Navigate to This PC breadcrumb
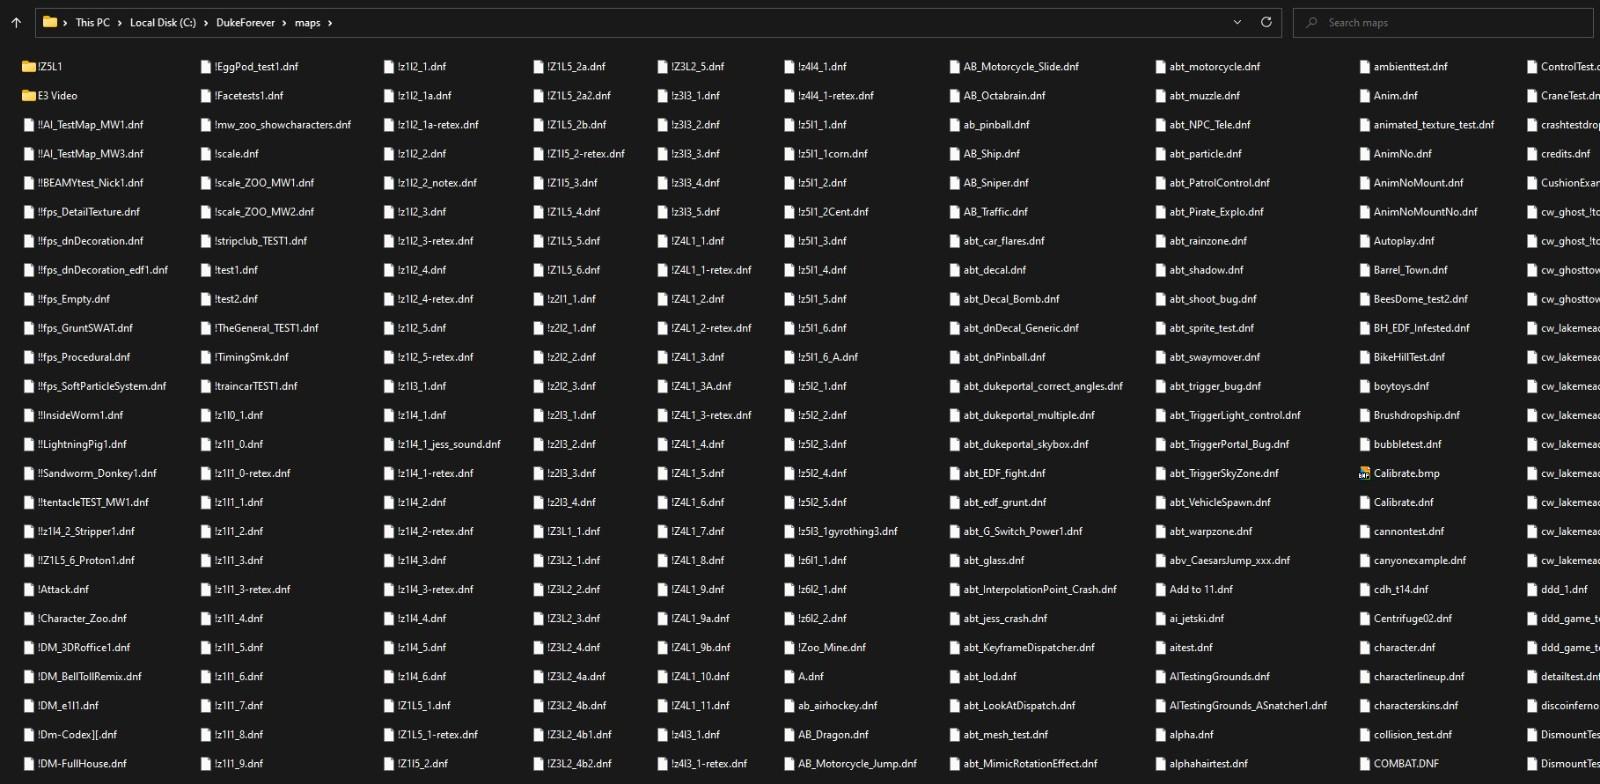The image size is (1600, 784). (x=92, y=23)
